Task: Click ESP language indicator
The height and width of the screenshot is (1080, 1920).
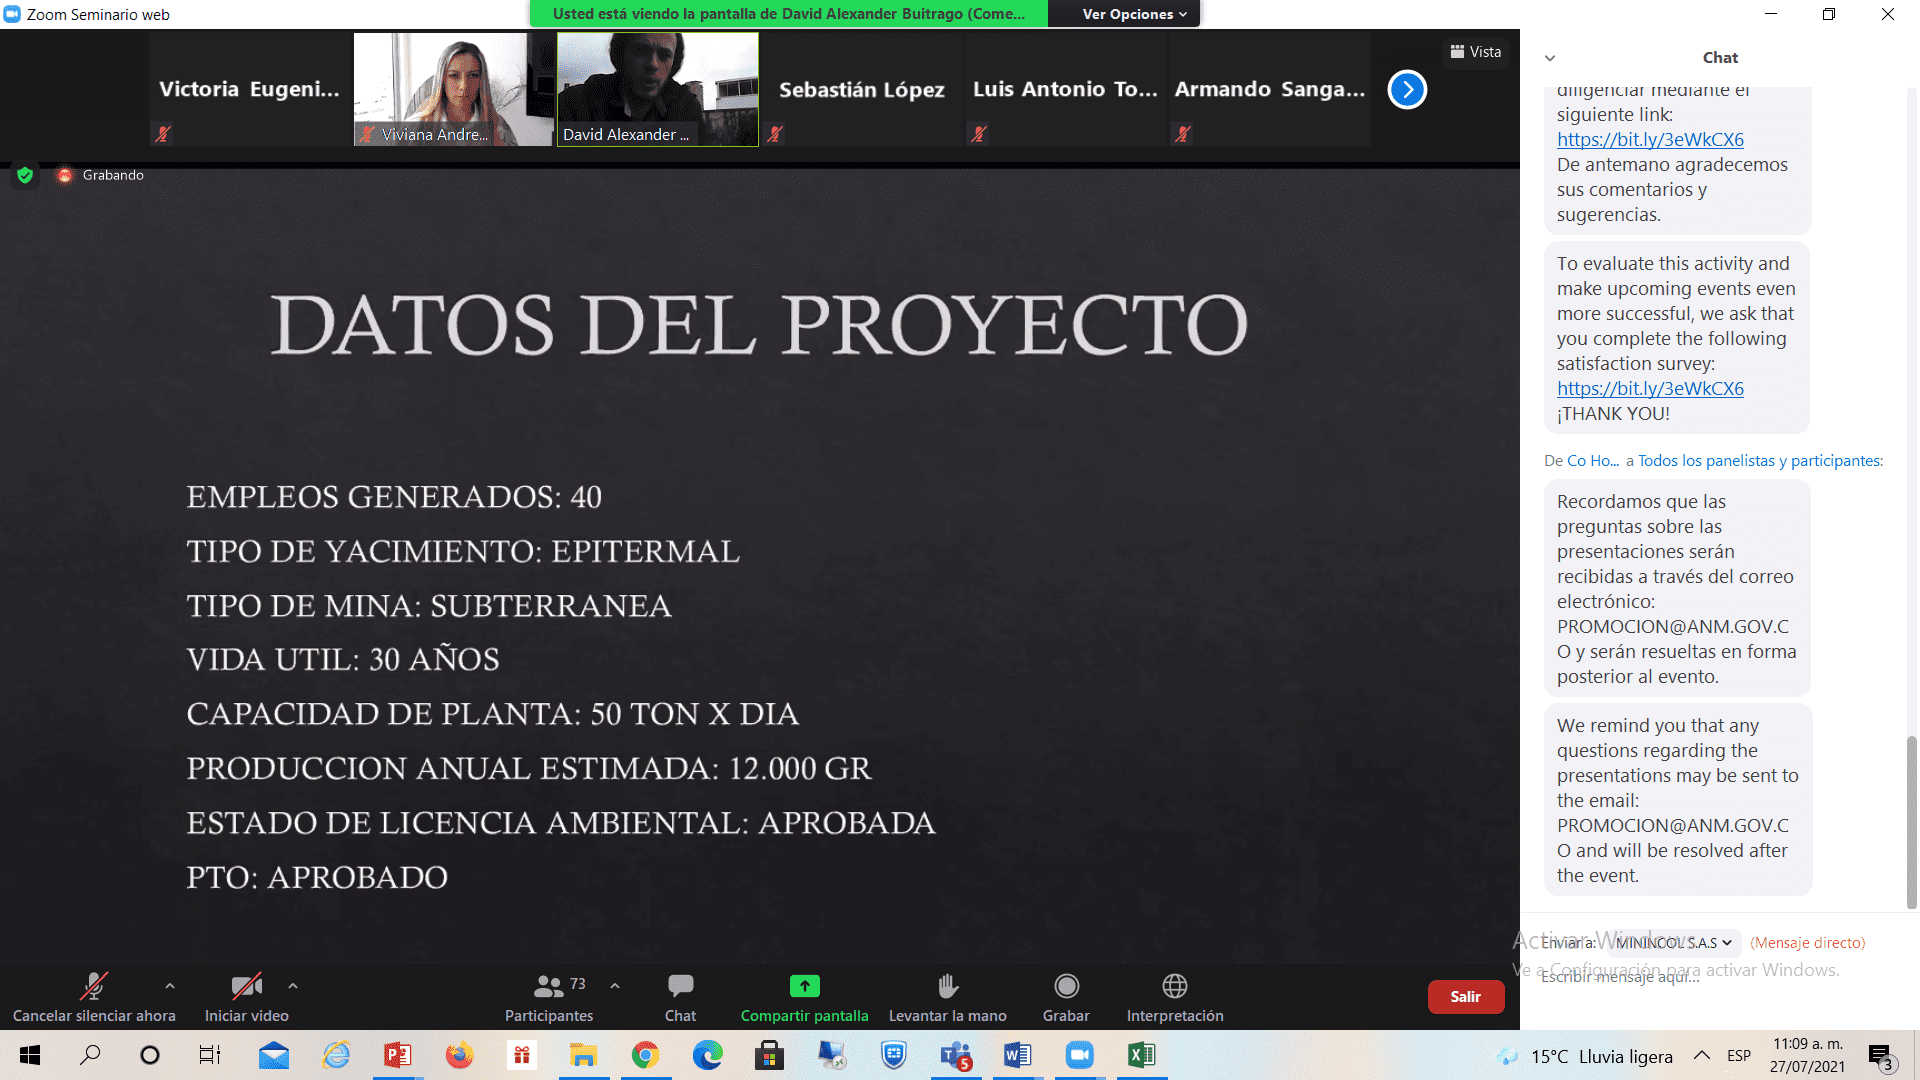Action: (x=1739, y=1055)
